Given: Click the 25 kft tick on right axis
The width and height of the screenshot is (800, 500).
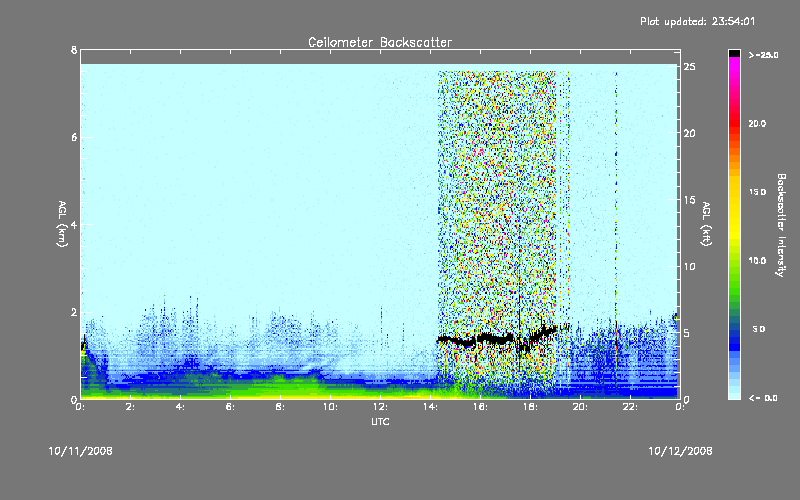Looking at the screenshot, I should click(x=689, y=67).
